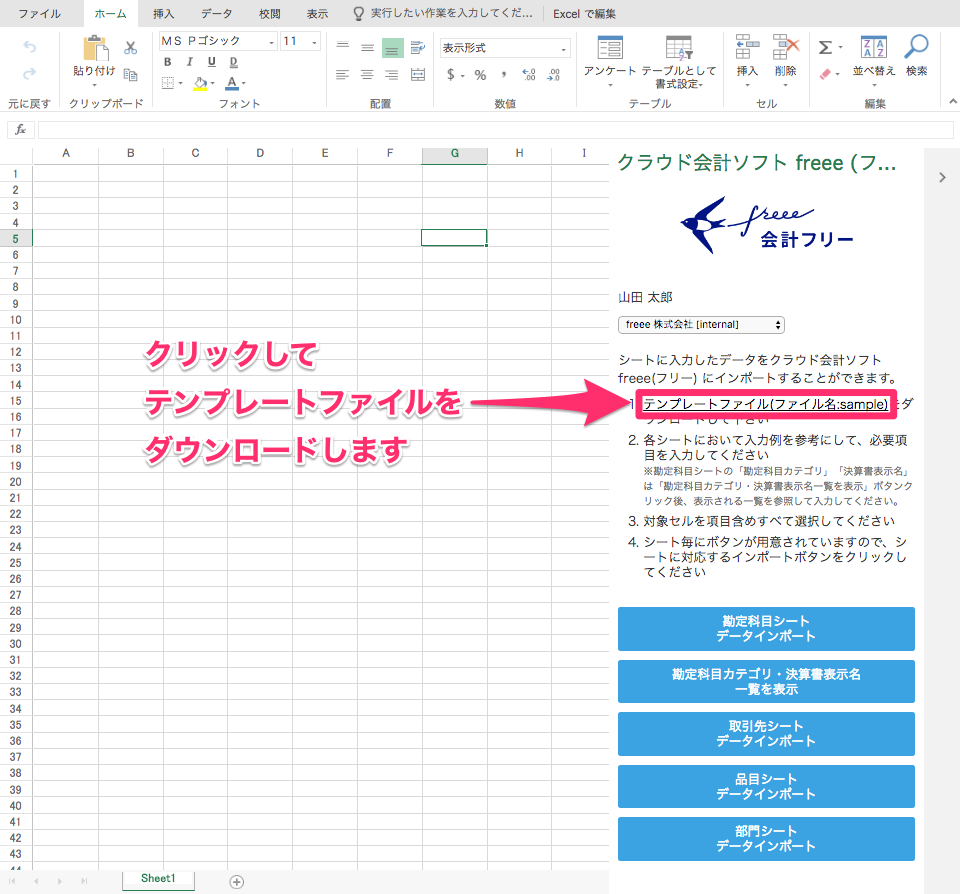This screenshot has height=894, width=960.
Task: Align cell content to top
Action: click(343, 47)
